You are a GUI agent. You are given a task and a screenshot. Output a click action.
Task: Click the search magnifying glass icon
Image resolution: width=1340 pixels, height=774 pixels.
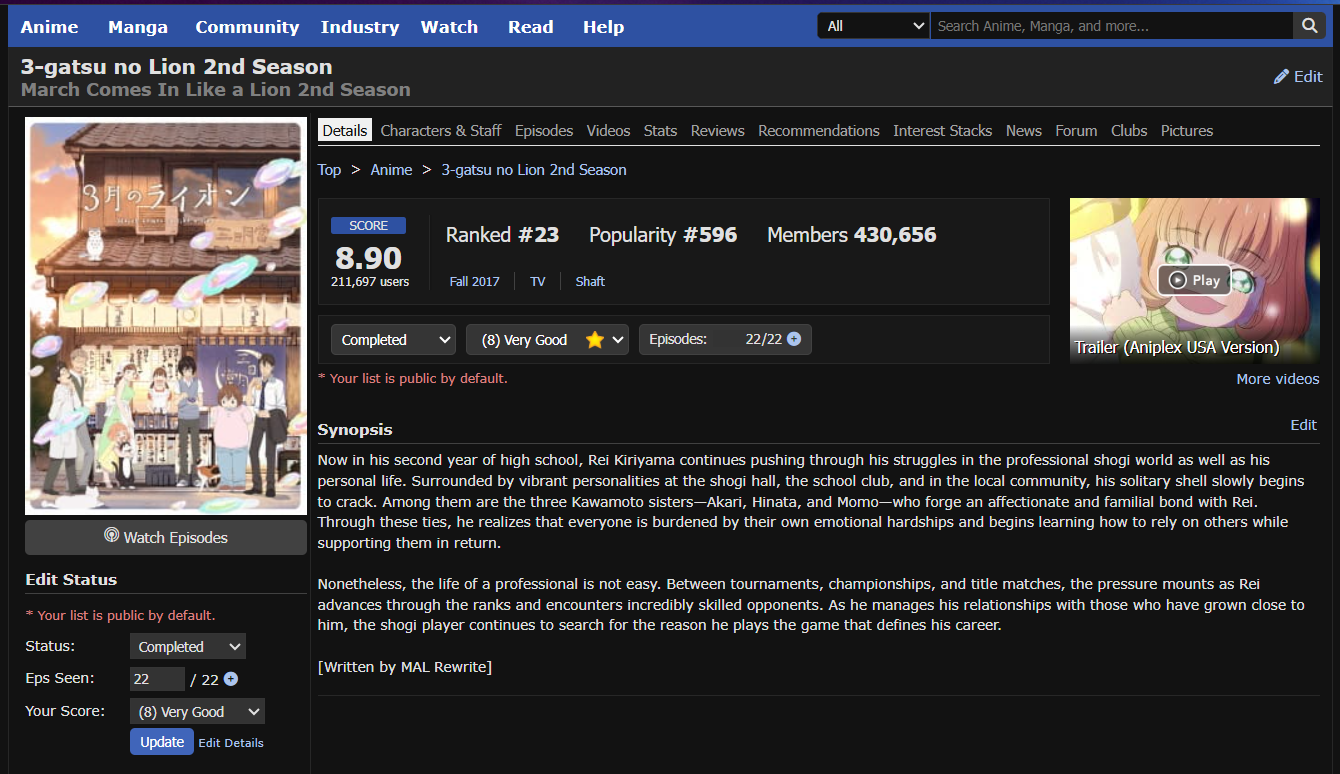tap(1308, 26)
